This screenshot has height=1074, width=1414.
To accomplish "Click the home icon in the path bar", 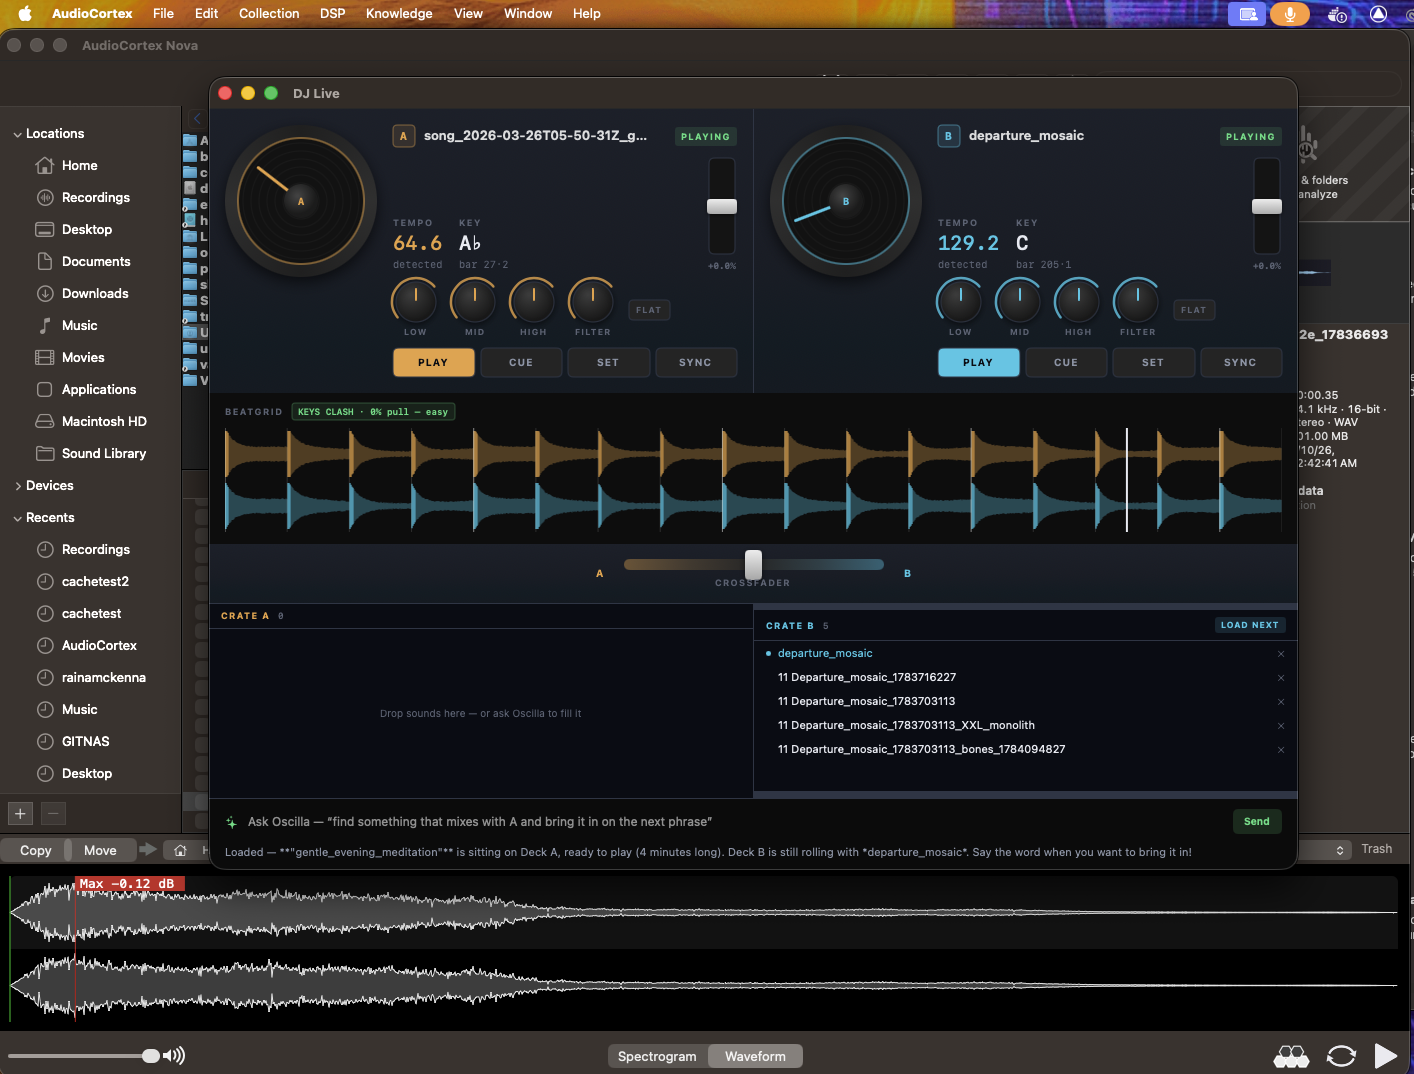I will tap(180, 850).
